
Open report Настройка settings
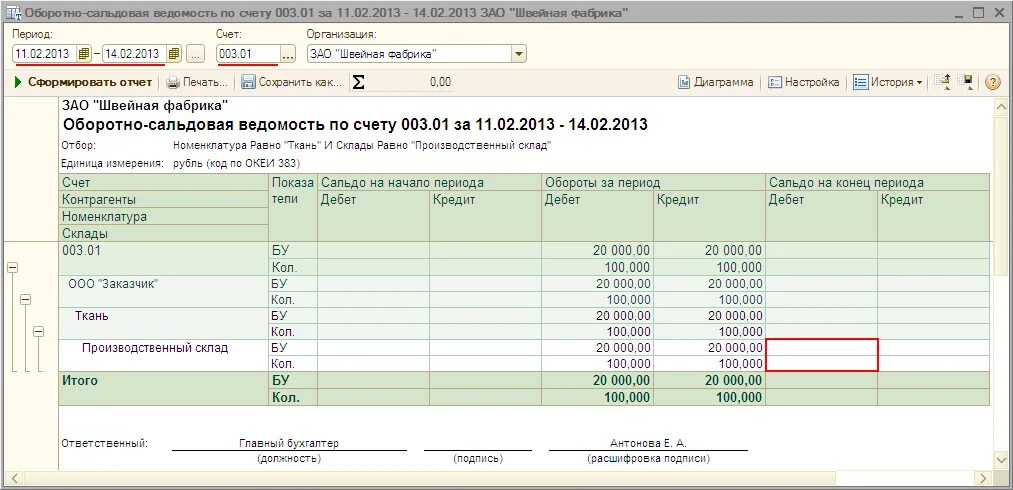tap(804, 83)
